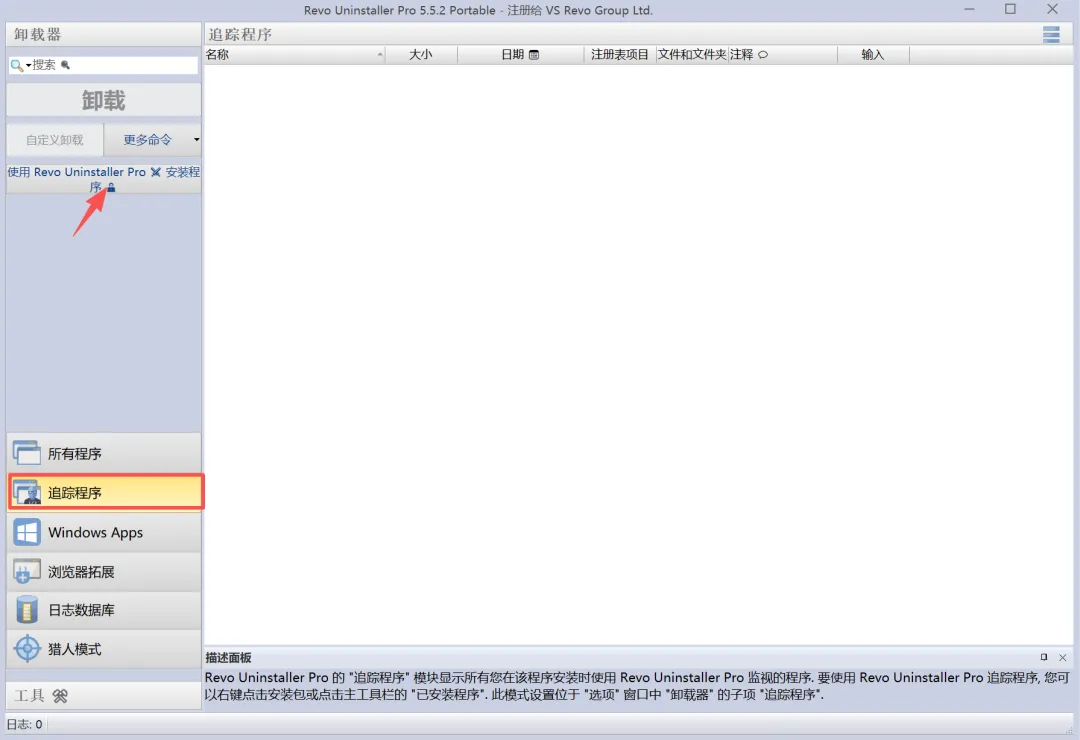Activate 猎人模式 hunter mode
Image resolution: width=1080 pixels, height=740 pixels.
click(x=104, y=649)
